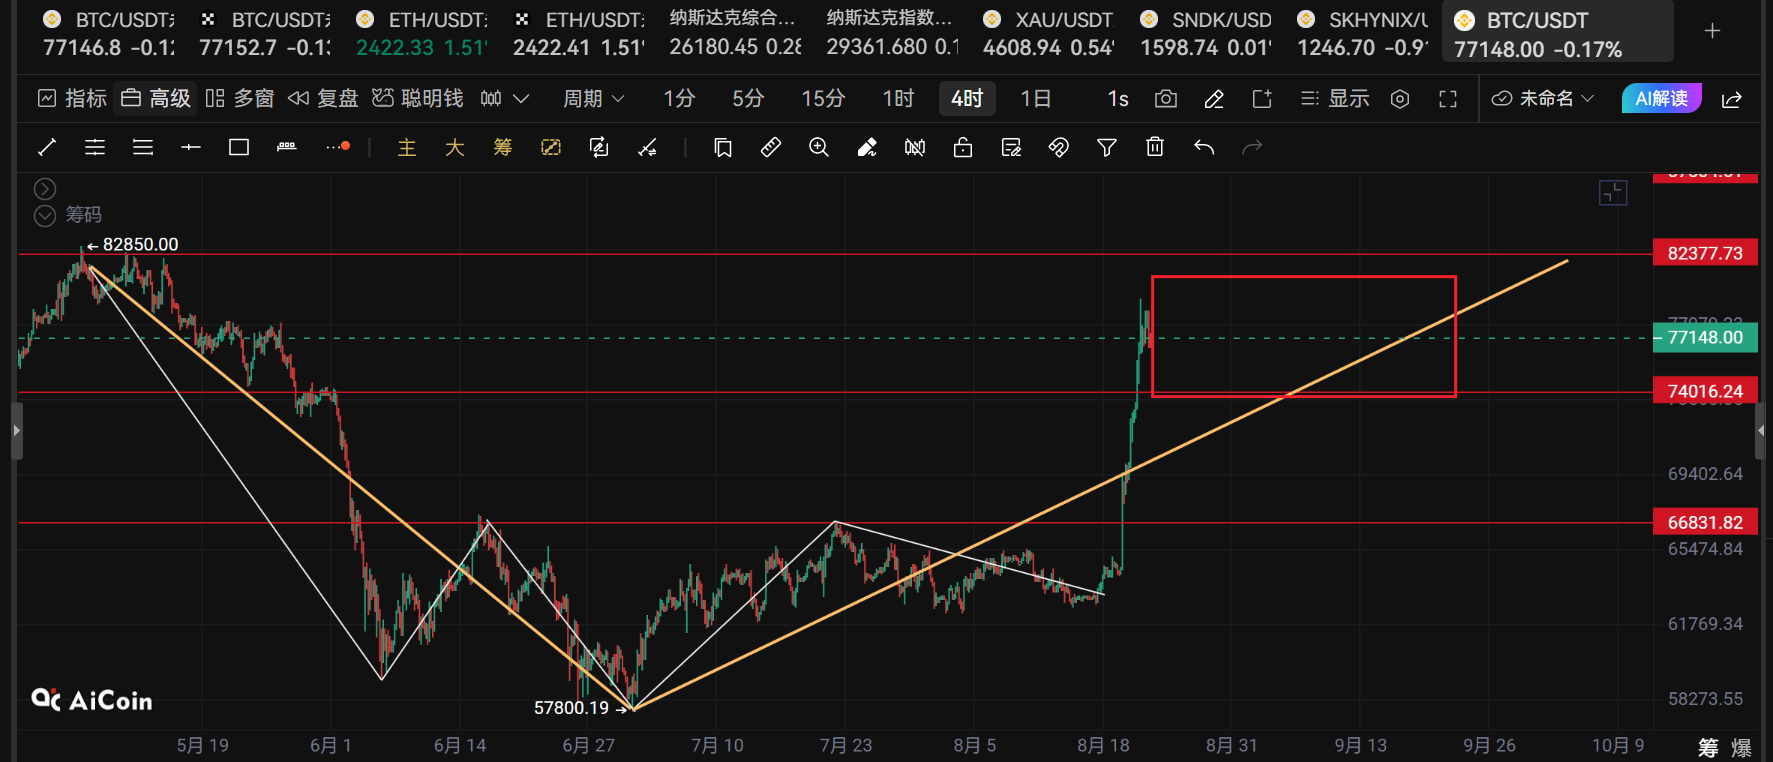The height and width of the screenshot is (762, 1773).
Task: Open the SKHYNIX tab
Action: click(x=1362, y=33)
